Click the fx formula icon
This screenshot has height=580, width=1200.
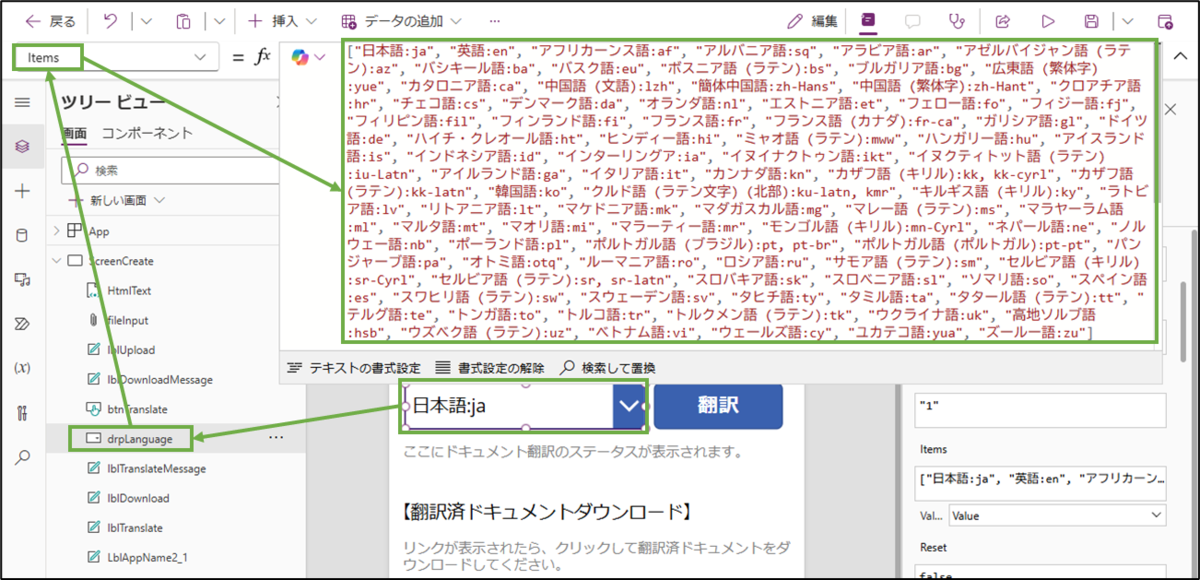pyautogui.click(x=264, y=57)
